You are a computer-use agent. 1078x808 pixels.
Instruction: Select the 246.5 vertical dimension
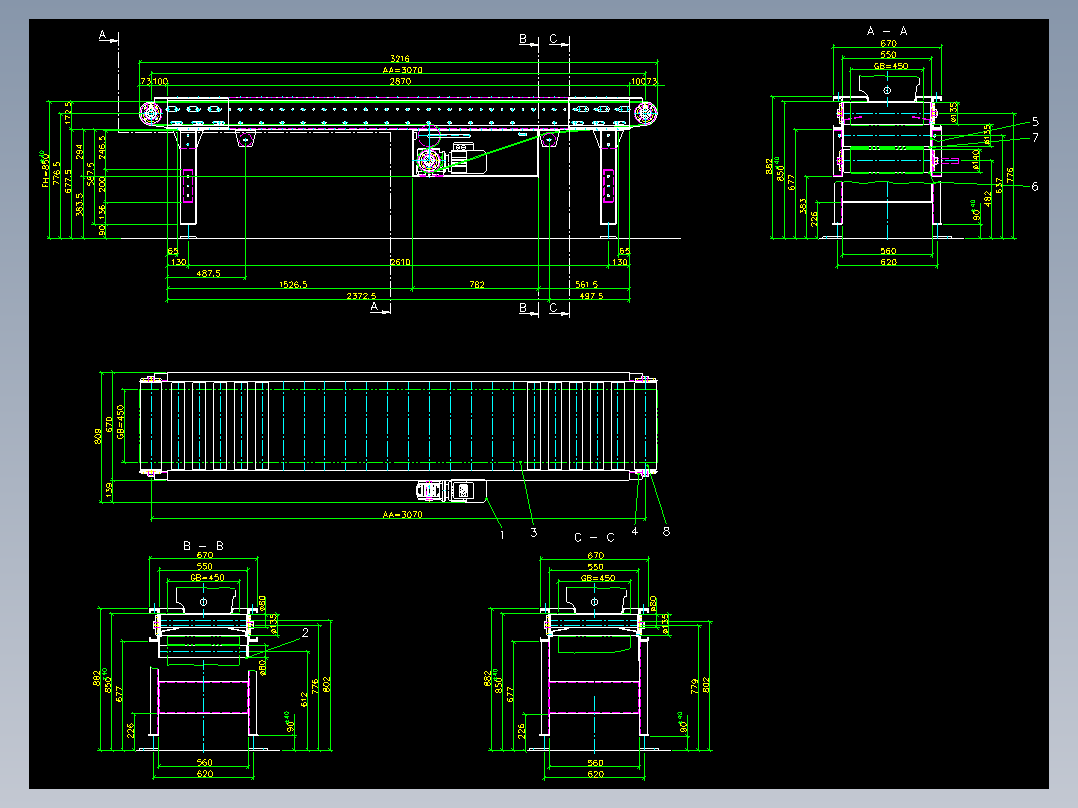pyautogui.click(x=102, y=147)
